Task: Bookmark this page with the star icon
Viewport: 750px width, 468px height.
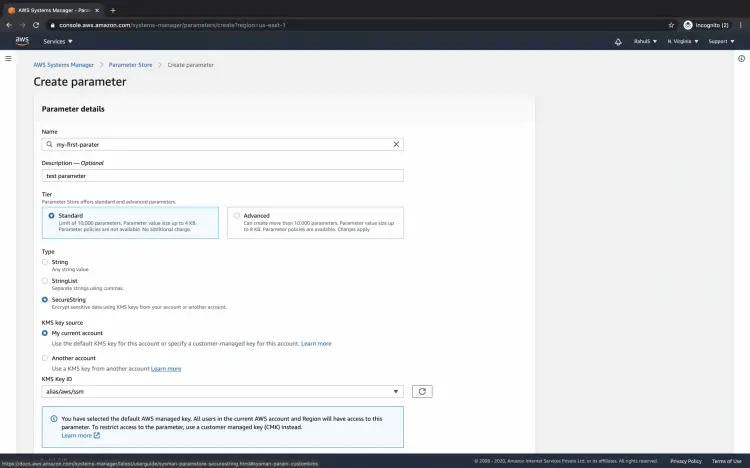Action: pyautogui.click(x=671, y=25)
